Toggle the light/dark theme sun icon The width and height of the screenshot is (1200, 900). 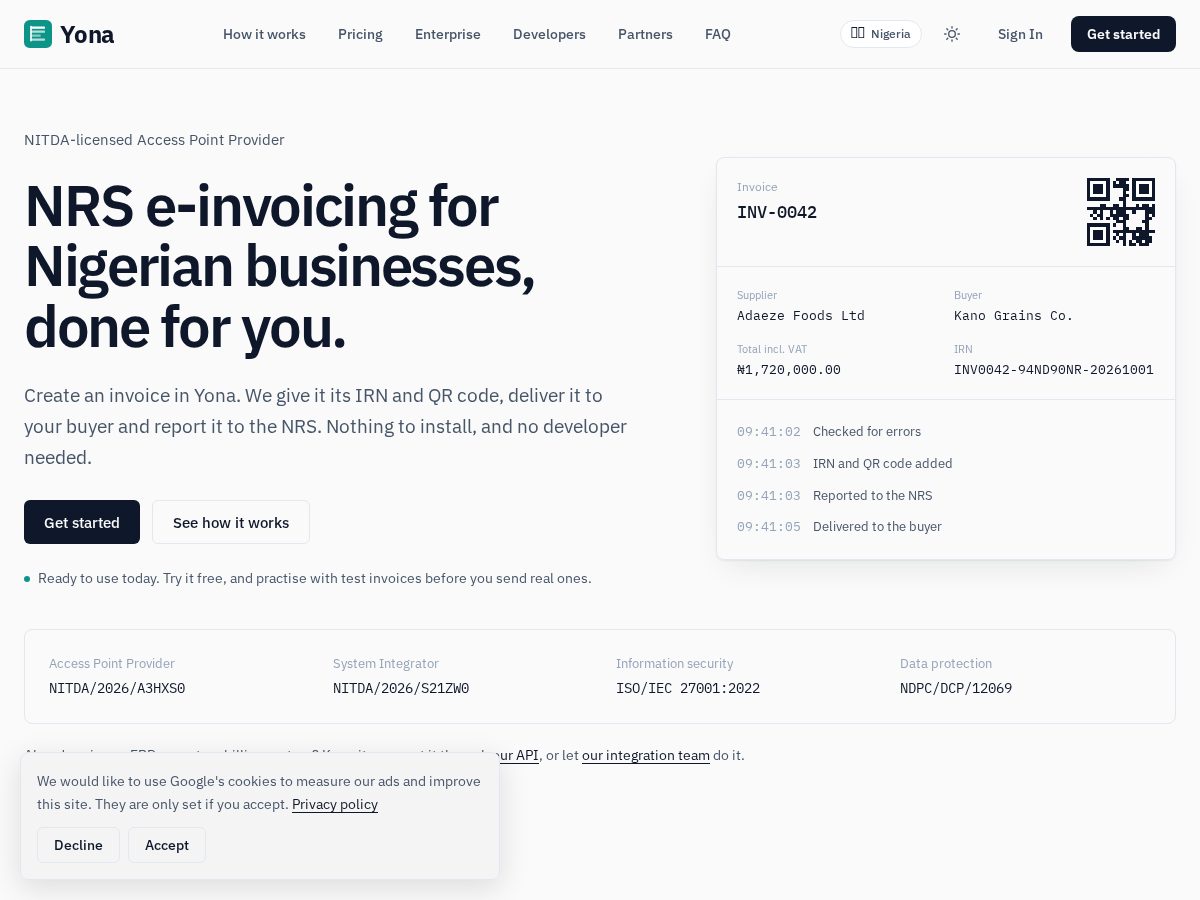pyautogui.click(x=952, y=34)
